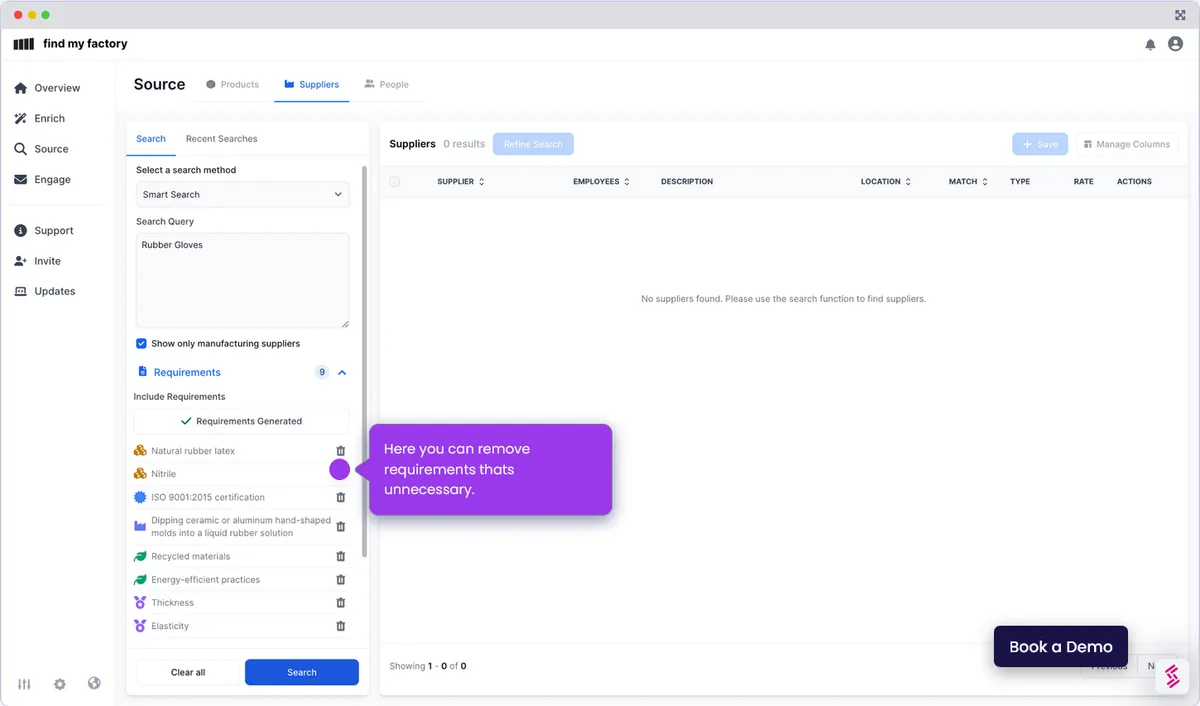1200x706 pixels.
Task: Click the blue Search button
Action: click(x=302, y=672)
